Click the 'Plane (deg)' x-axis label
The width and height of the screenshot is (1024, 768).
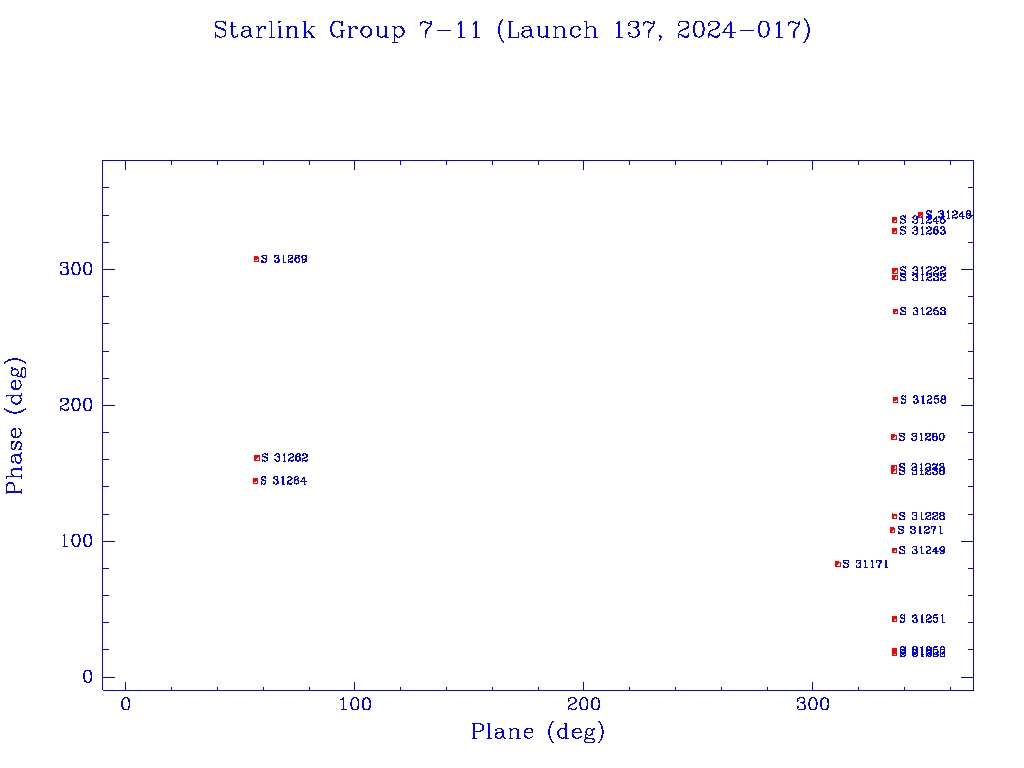click(x=538, y=731)
